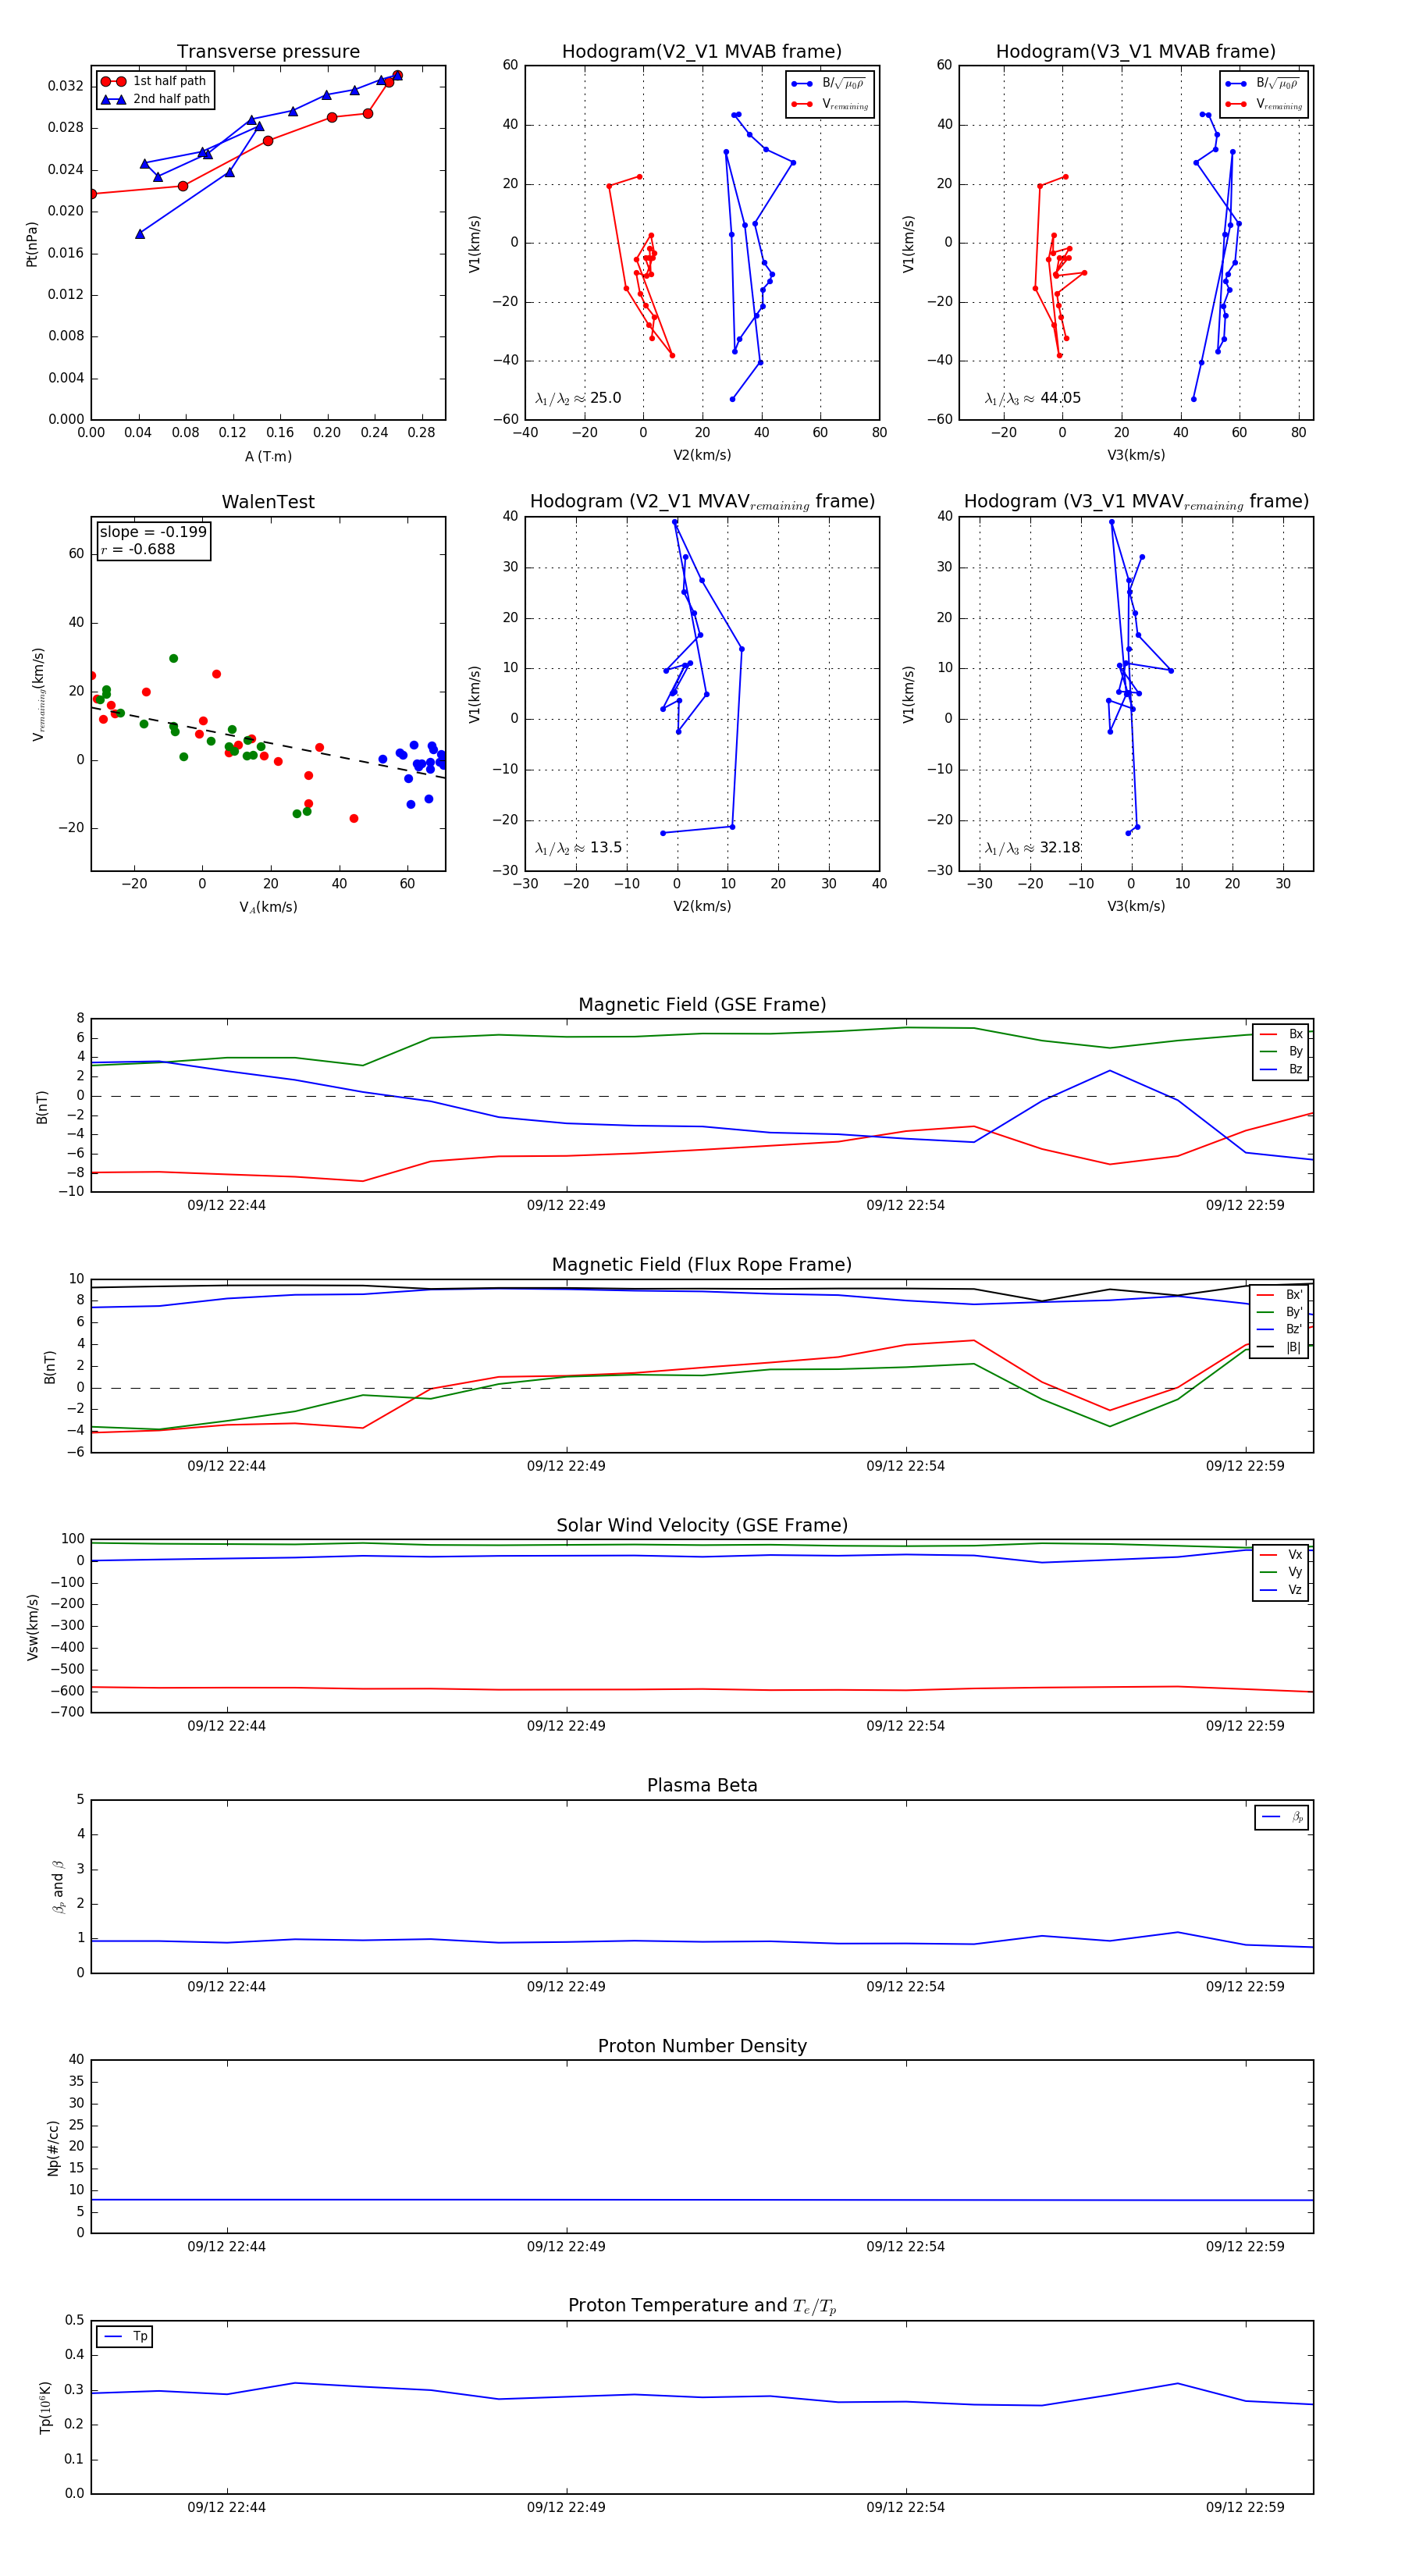The width and height of the screenshot is (1405, 2576).
Task: Select the "r = -0.688" correlation text
Action: 137,549
